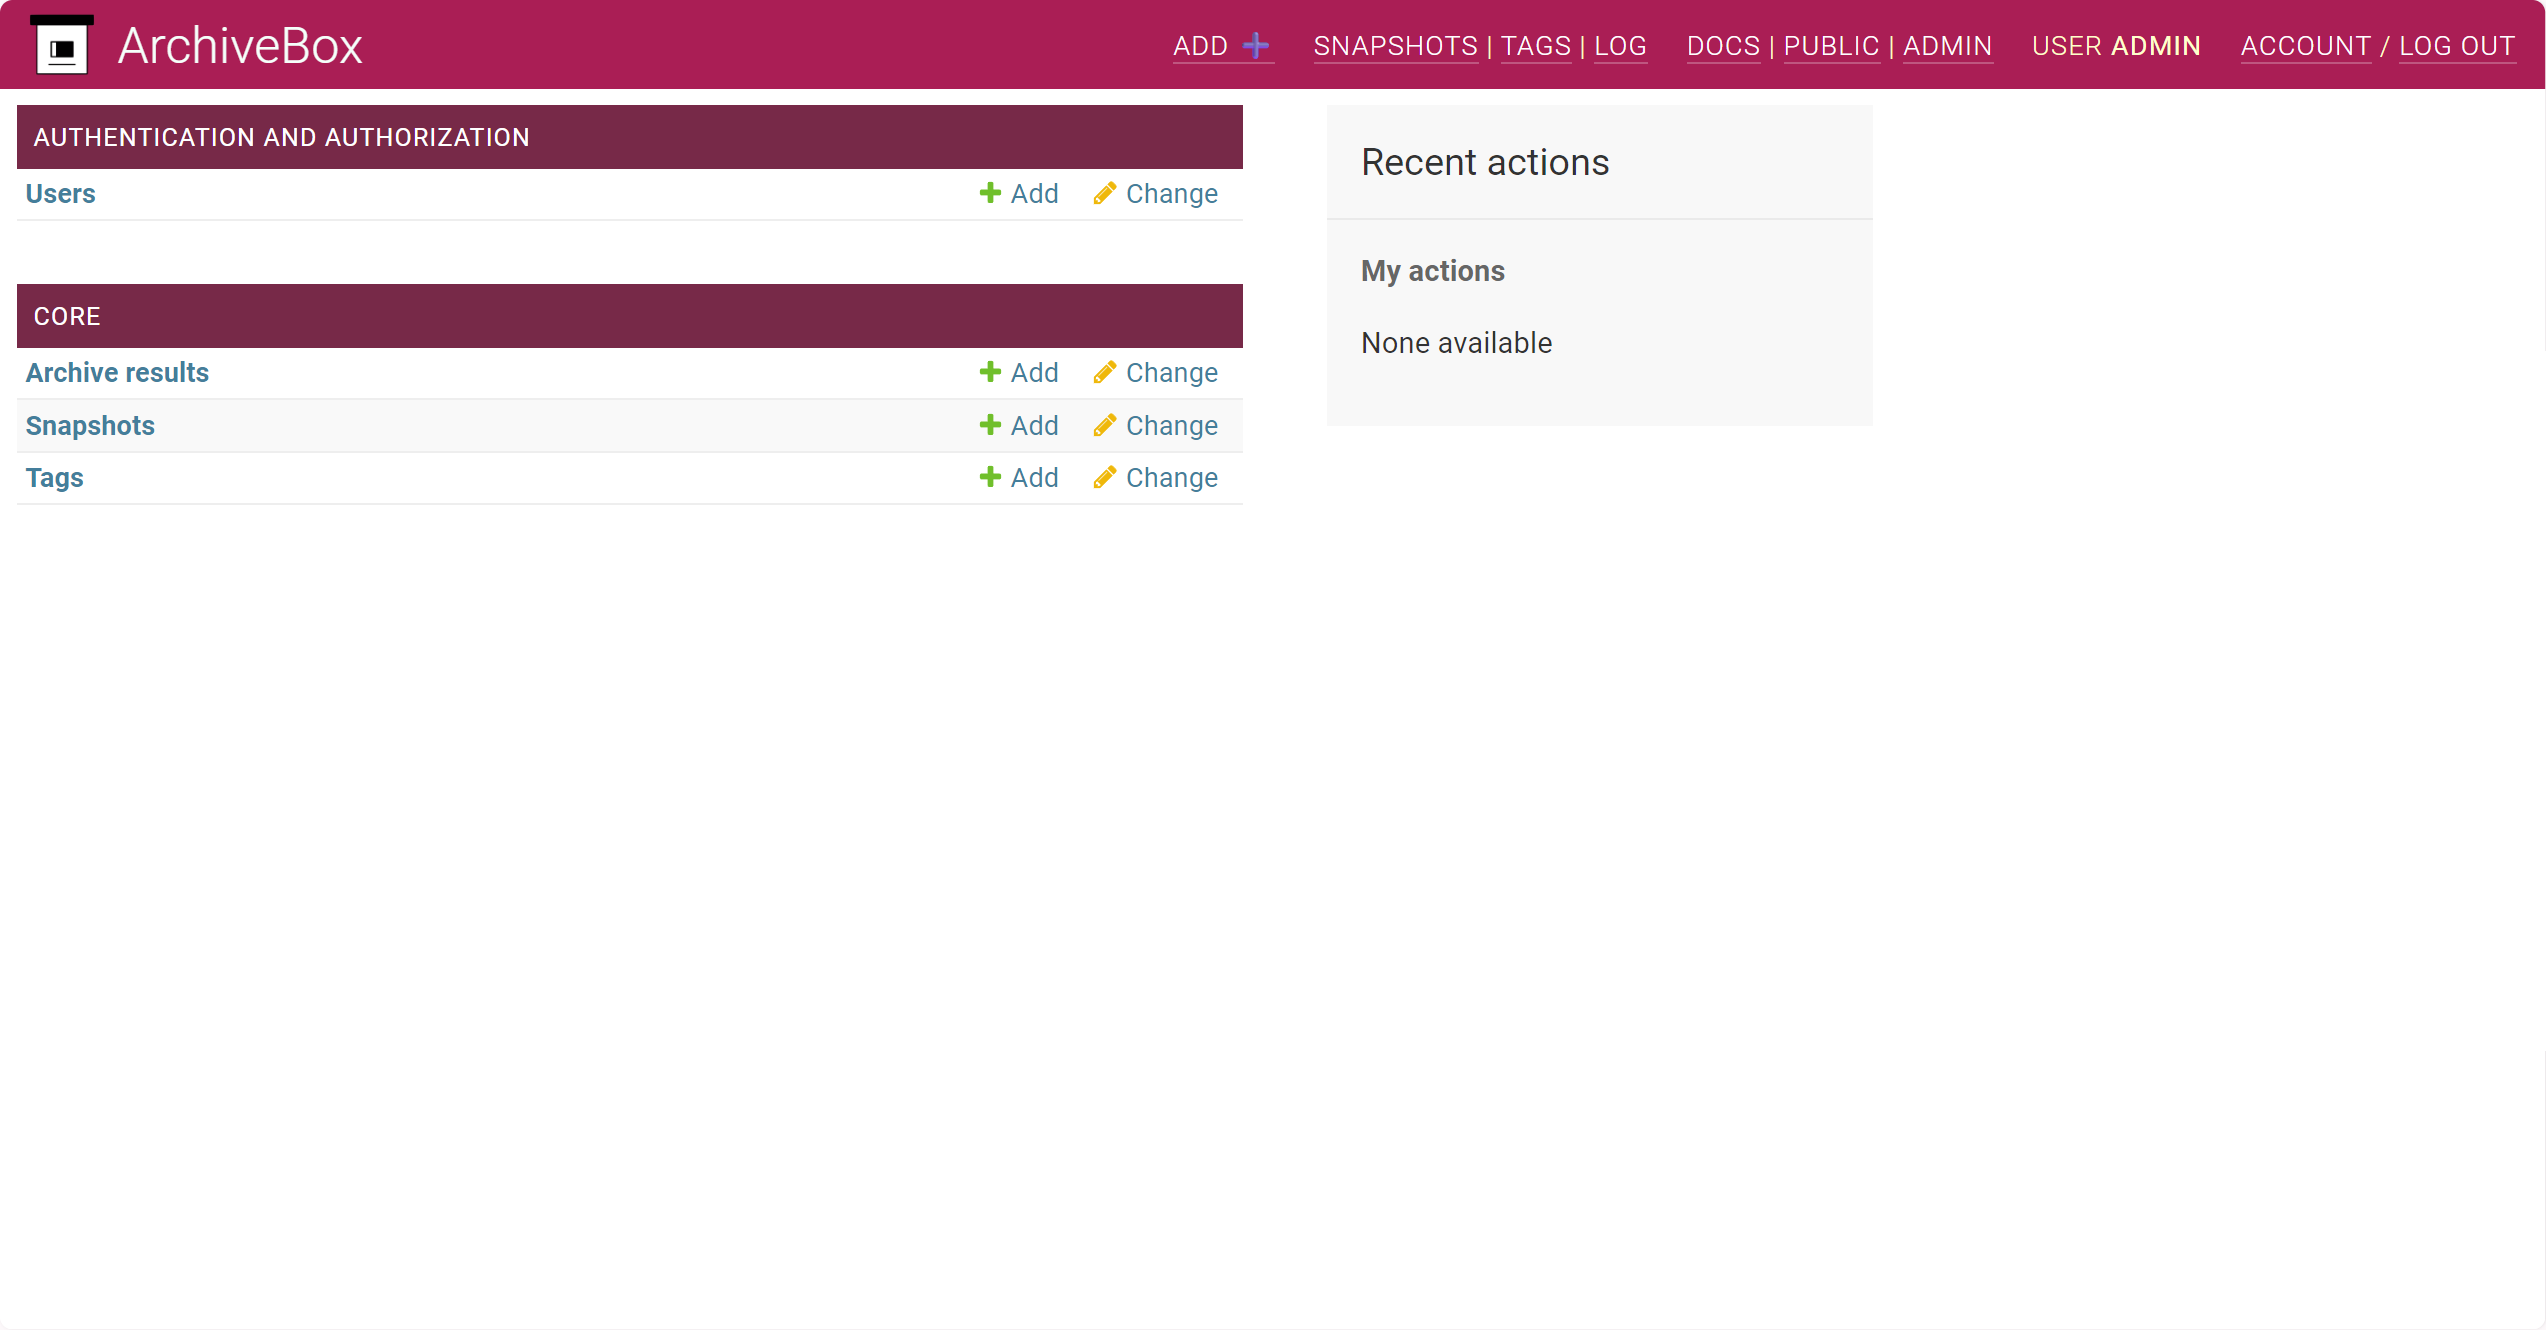Open the Snapshots model link

coord(90,425)
